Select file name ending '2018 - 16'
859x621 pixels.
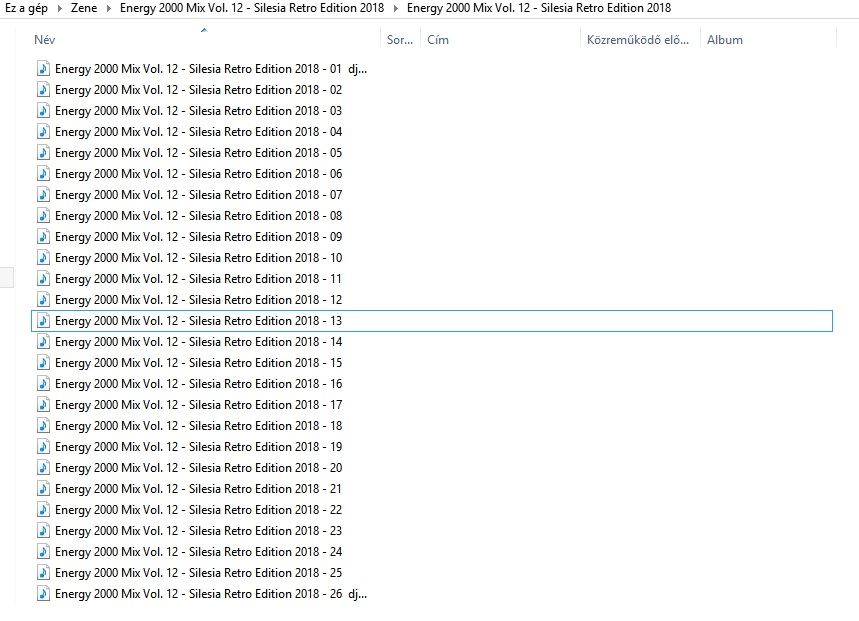coord(198,383)
